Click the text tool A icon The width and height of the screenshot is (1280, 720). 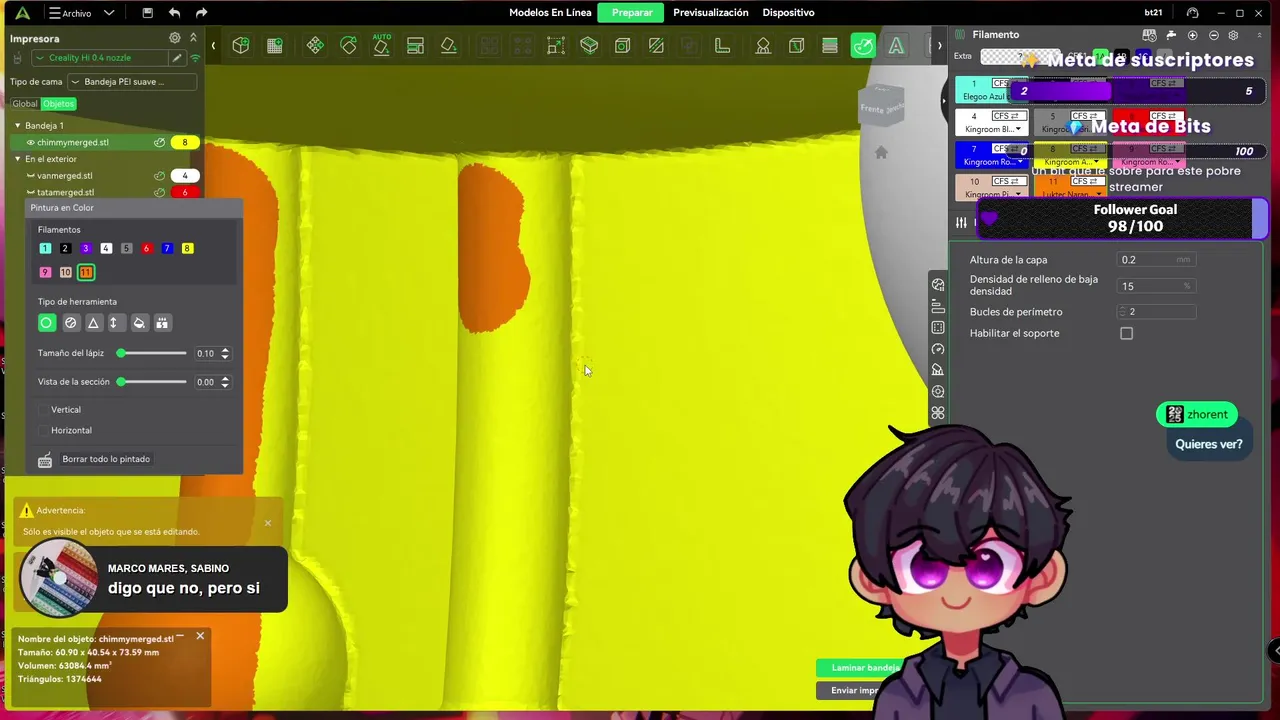[x=896, y=45]
